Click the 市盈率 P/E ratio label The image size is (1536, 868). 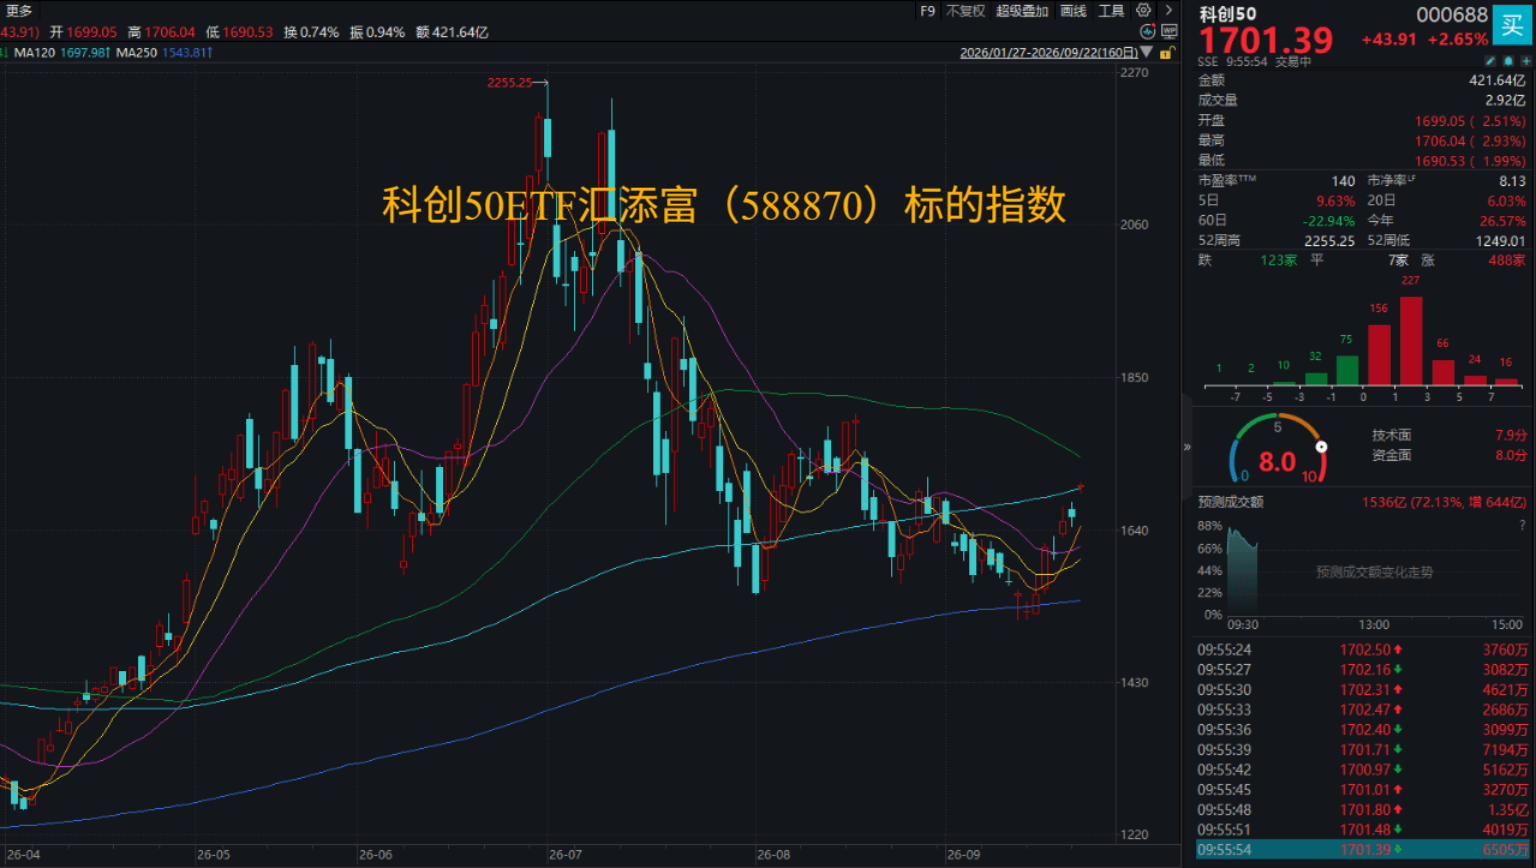coord(1227,181)
